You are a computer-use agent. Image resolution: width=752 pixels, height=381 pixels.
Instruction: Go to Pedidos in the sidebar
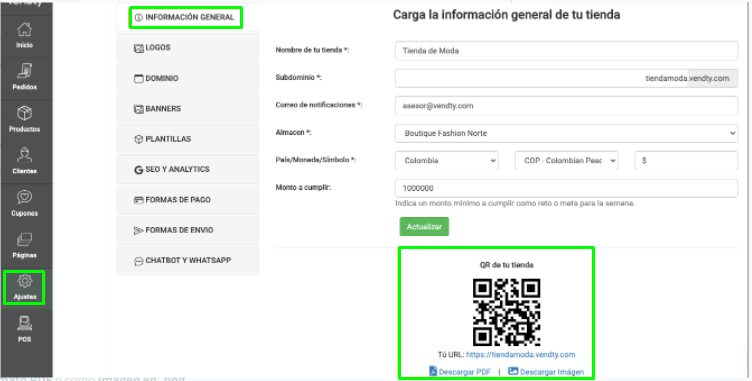click(25, 78)
